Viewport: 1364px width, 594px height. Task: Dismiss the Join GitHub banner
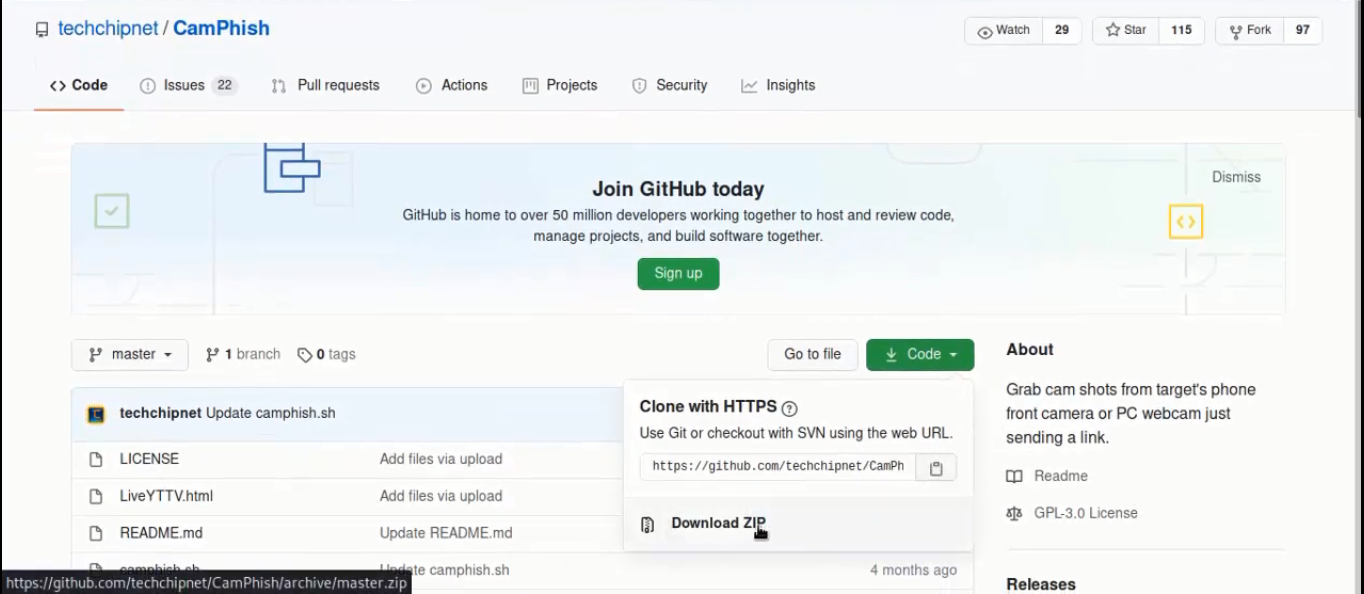tap(1236, 177)
